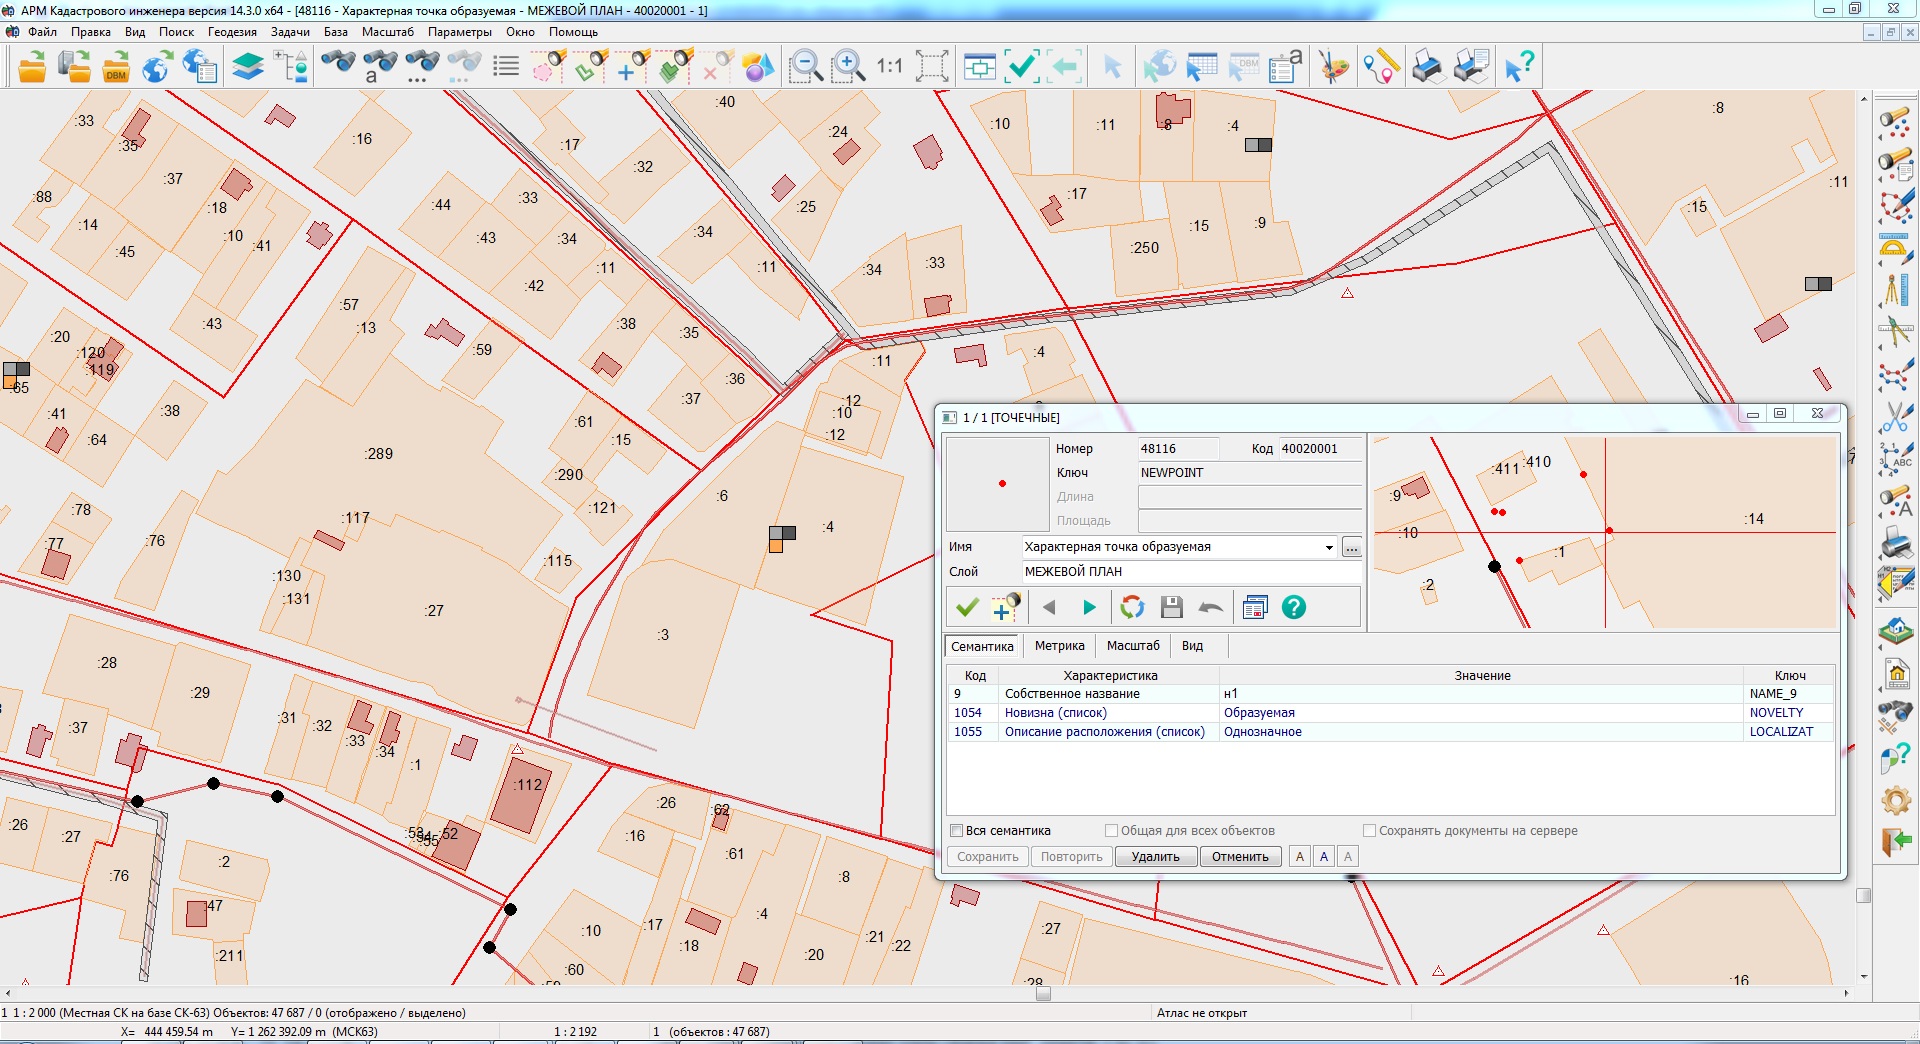Open help via teal question mark icon

point(1293,607)
